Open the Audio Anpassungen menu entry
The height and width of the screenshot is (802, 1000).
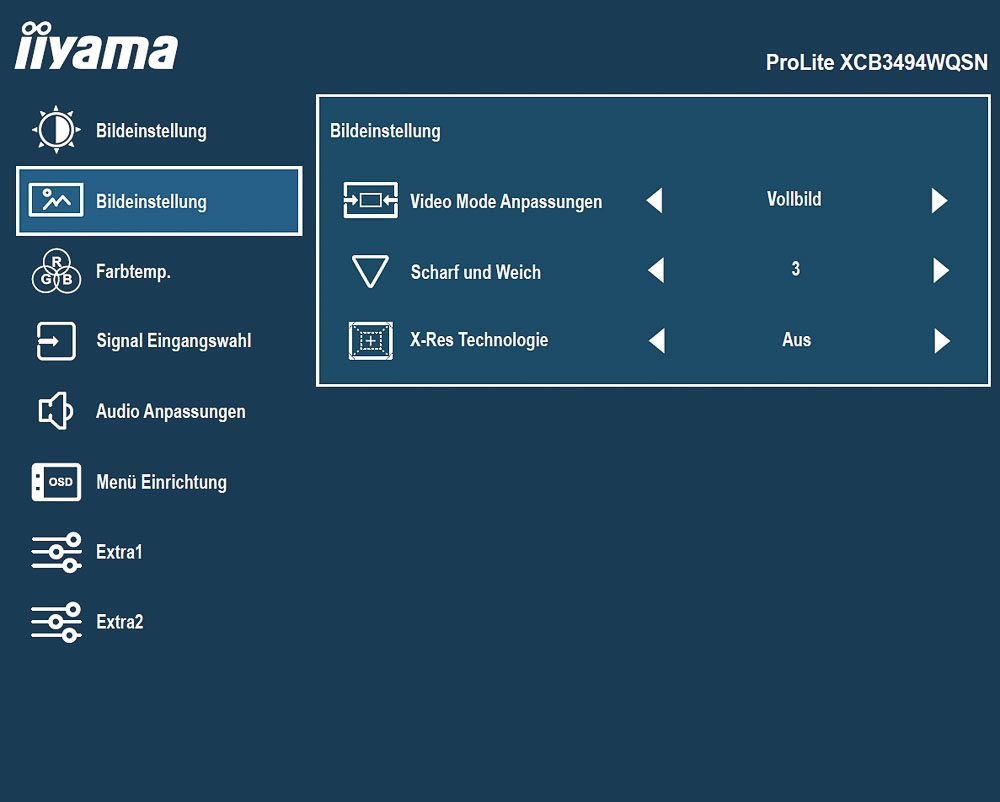[x=170, y=412]
